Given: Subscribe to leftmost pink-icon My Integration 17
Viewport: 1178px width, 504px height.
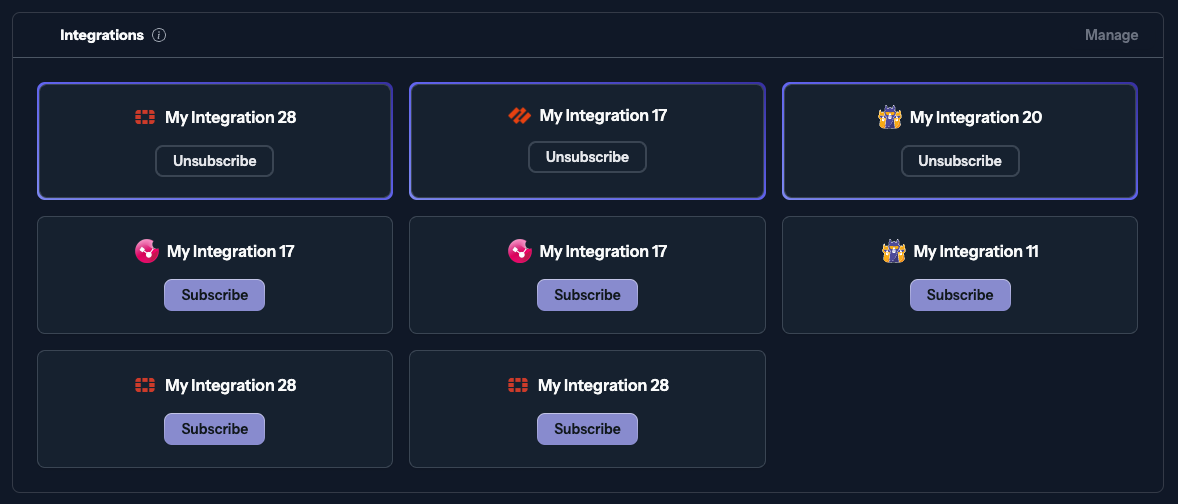Looking at the screenshot, I should (x=214, y=295).
